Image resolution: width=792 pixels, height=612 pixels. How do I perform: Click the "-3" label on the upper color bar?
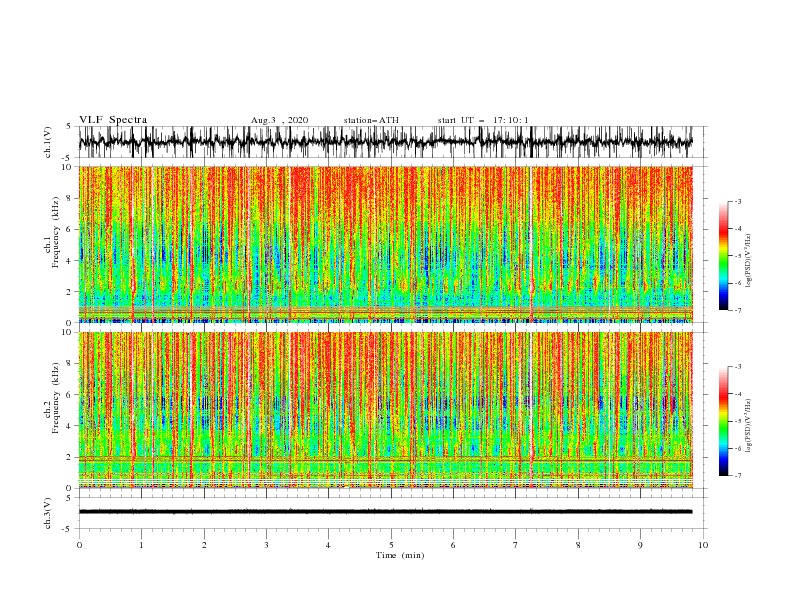[737, 201]
